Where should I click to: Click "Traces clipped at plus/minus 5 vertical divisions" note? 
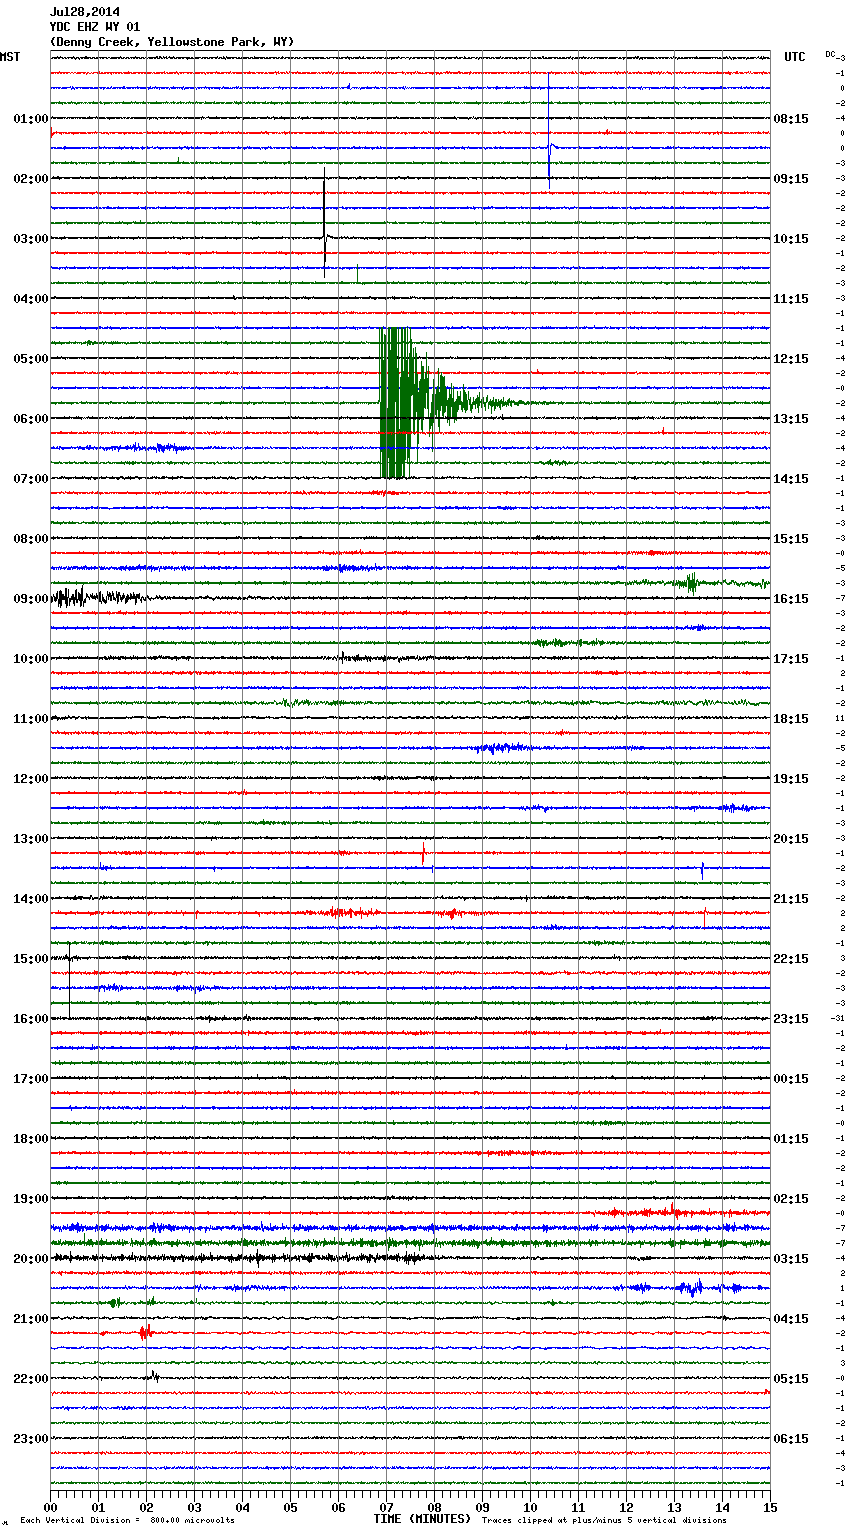pyautogui.click(x=604, y=1520)
